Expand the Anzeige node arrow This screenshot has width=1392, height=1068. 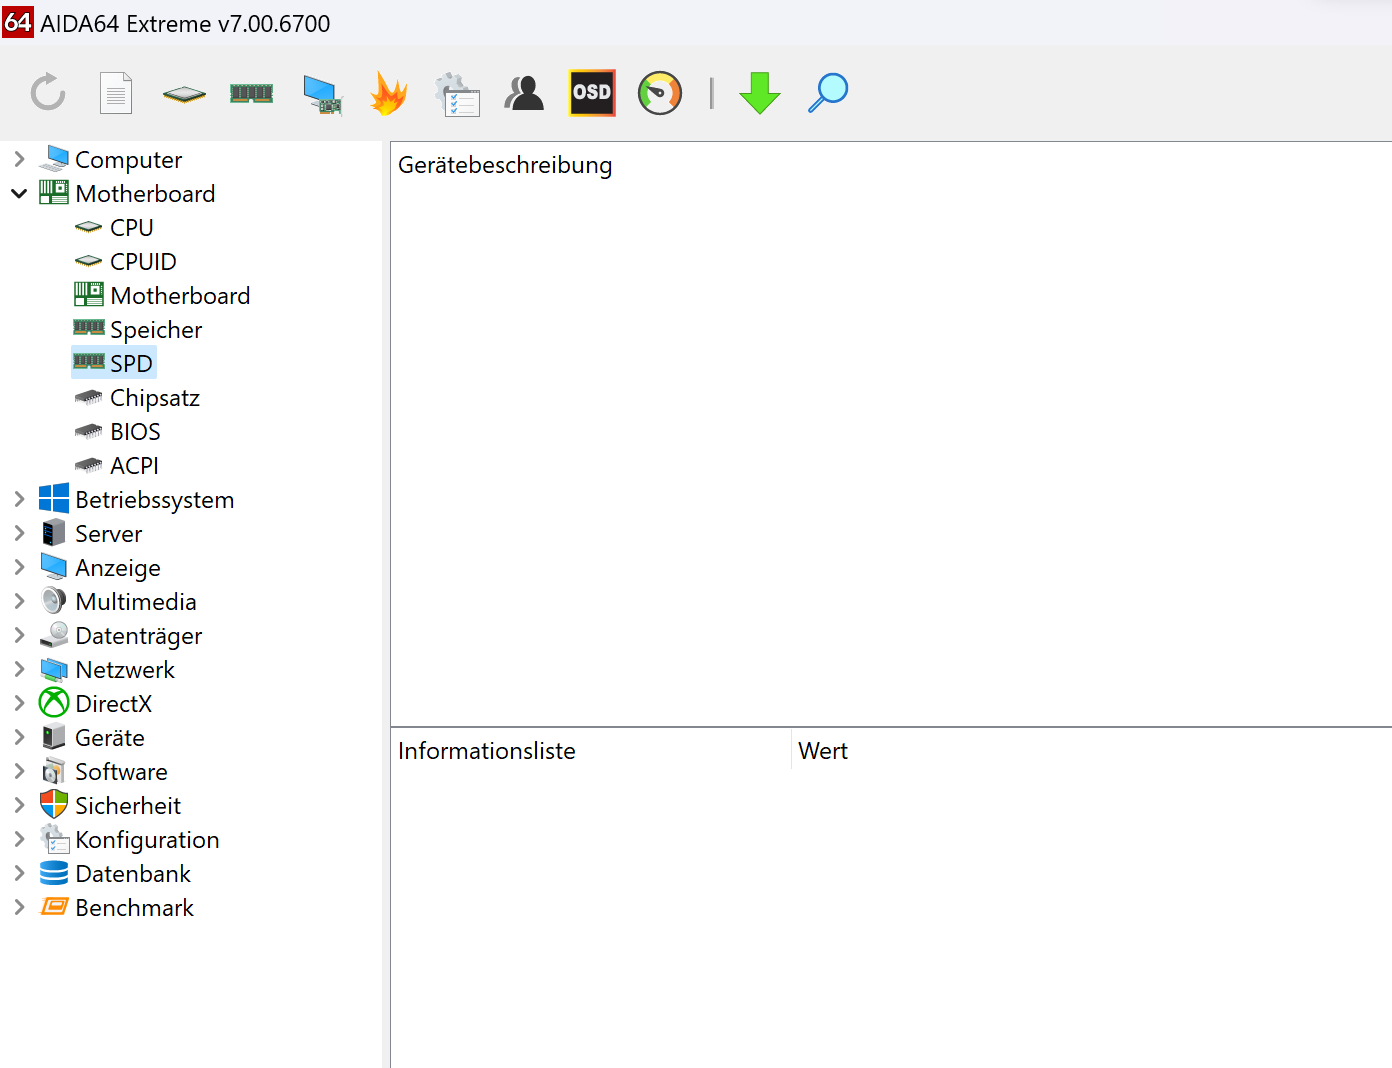[x=19, y=567]
